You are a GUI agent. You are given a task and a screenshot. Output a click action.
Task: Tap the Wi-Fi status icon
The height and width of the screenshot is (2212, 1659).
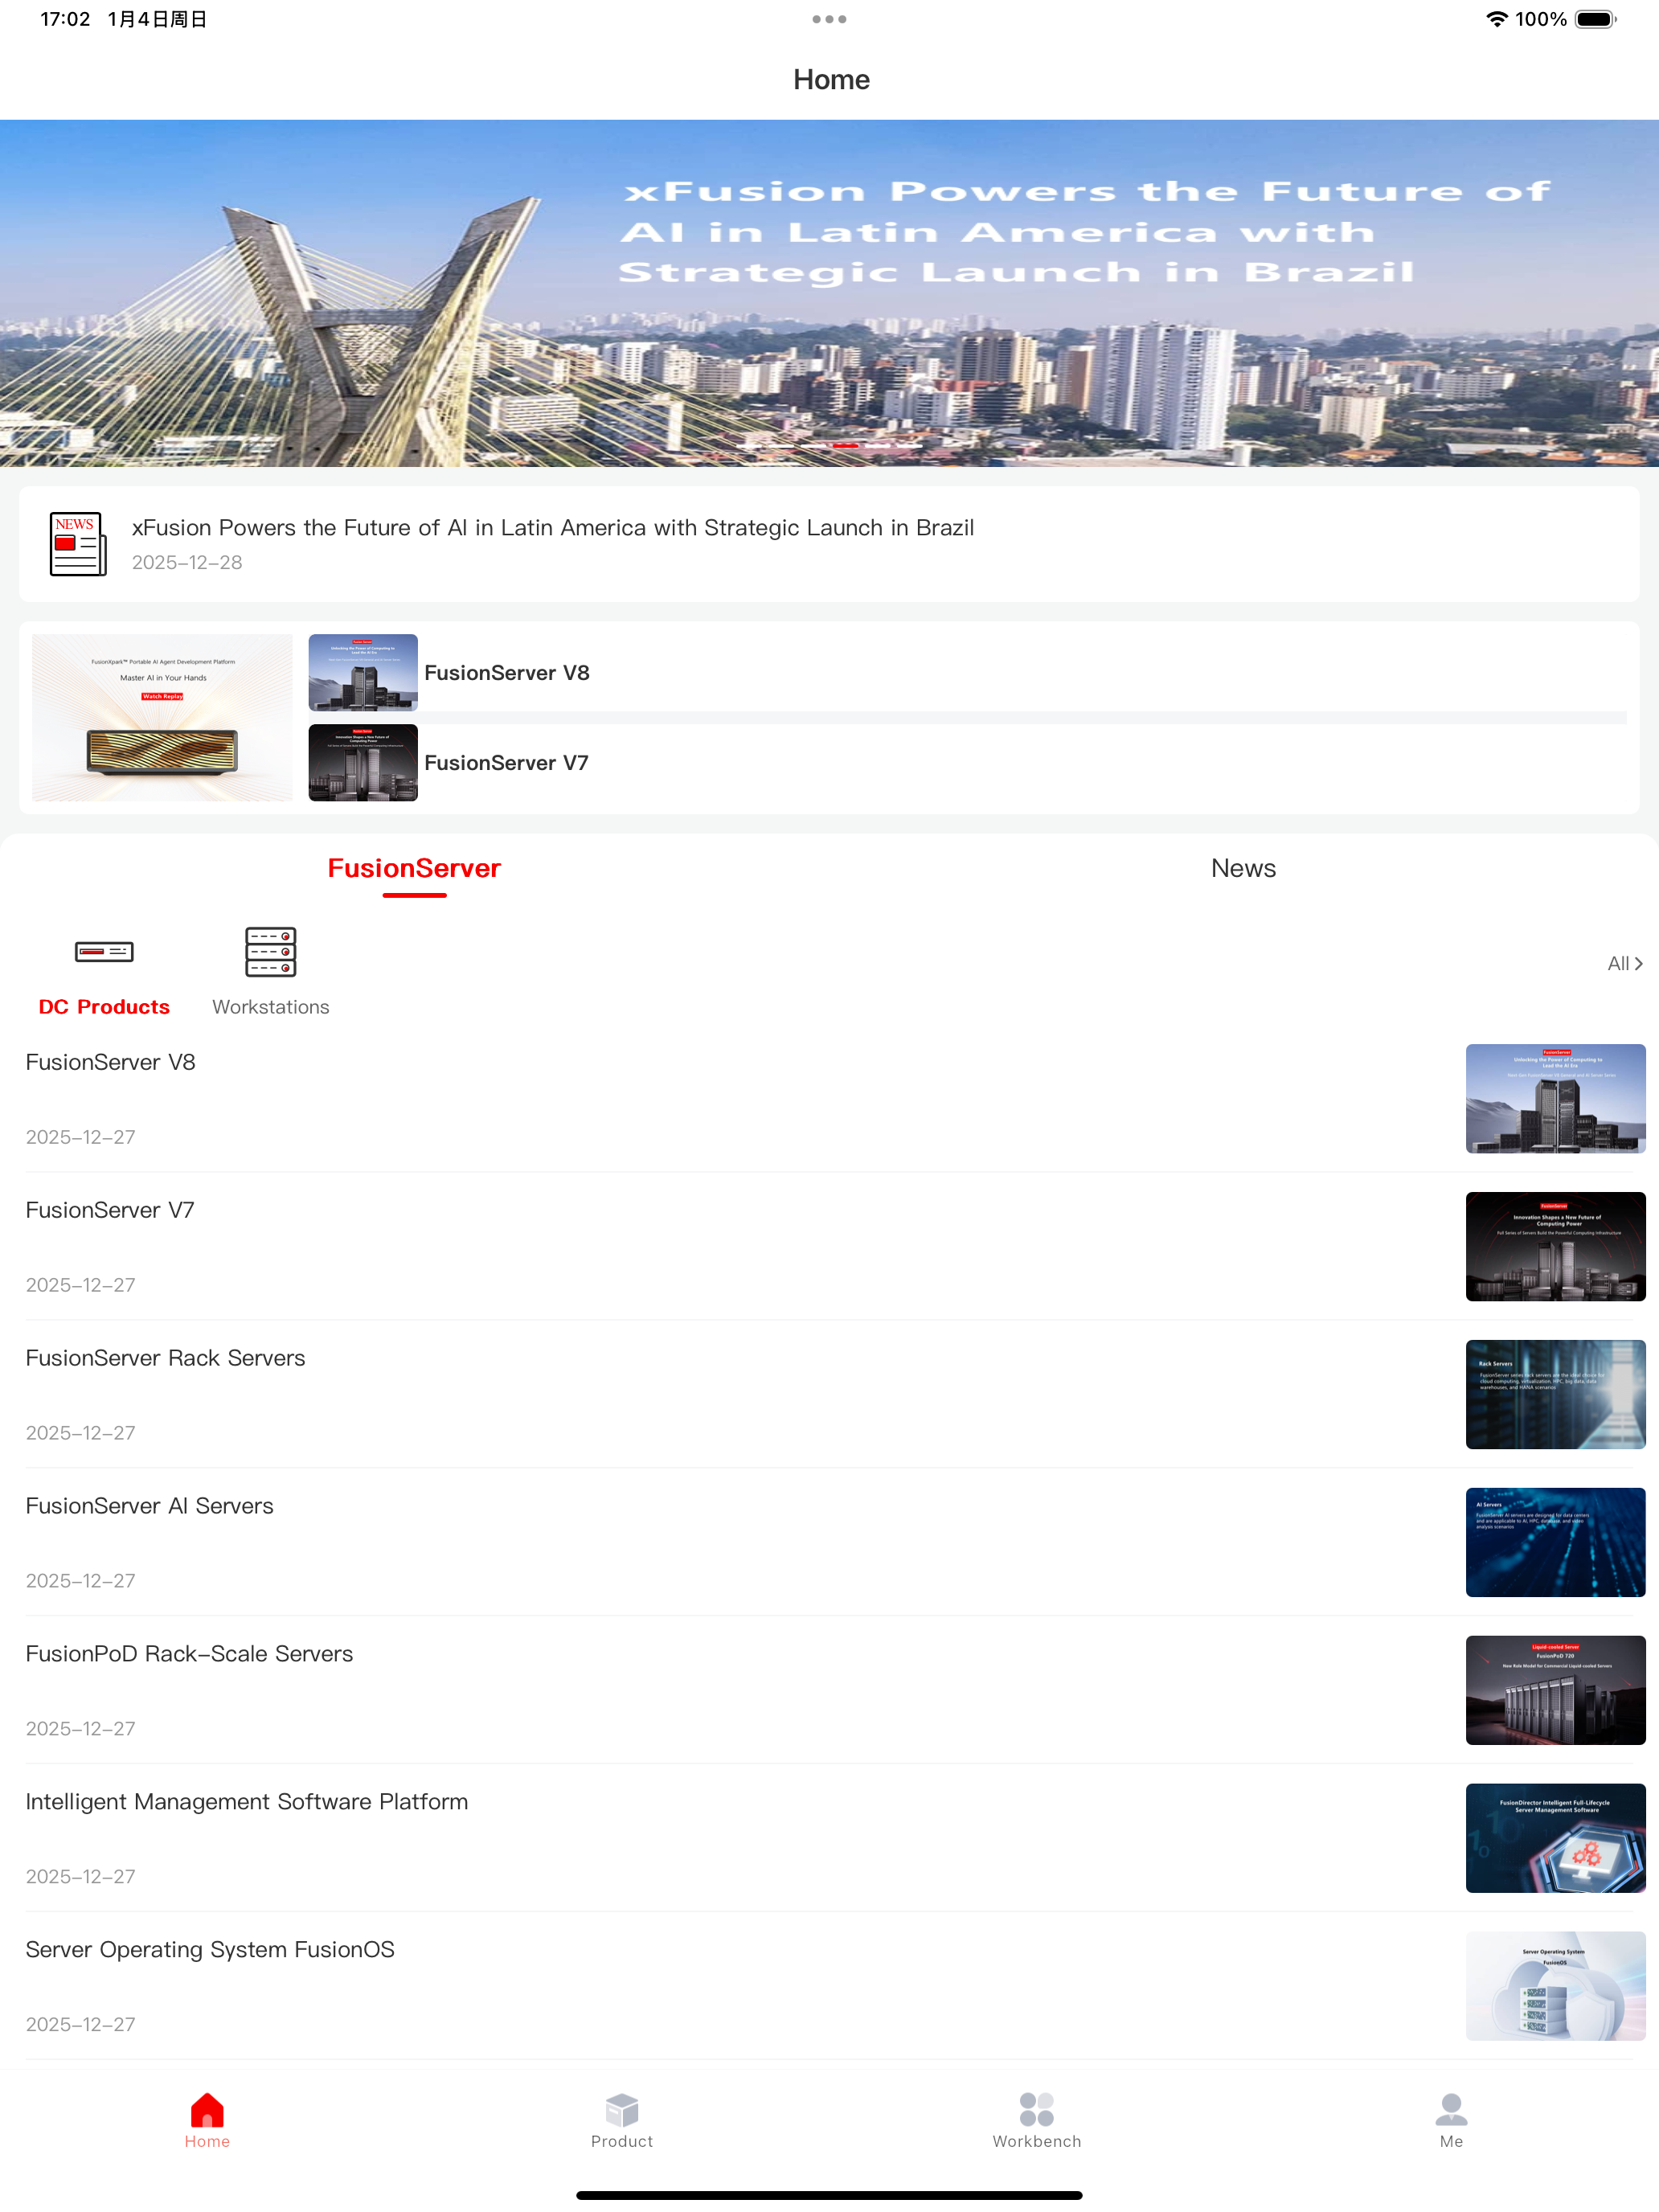click(1496, 19)
